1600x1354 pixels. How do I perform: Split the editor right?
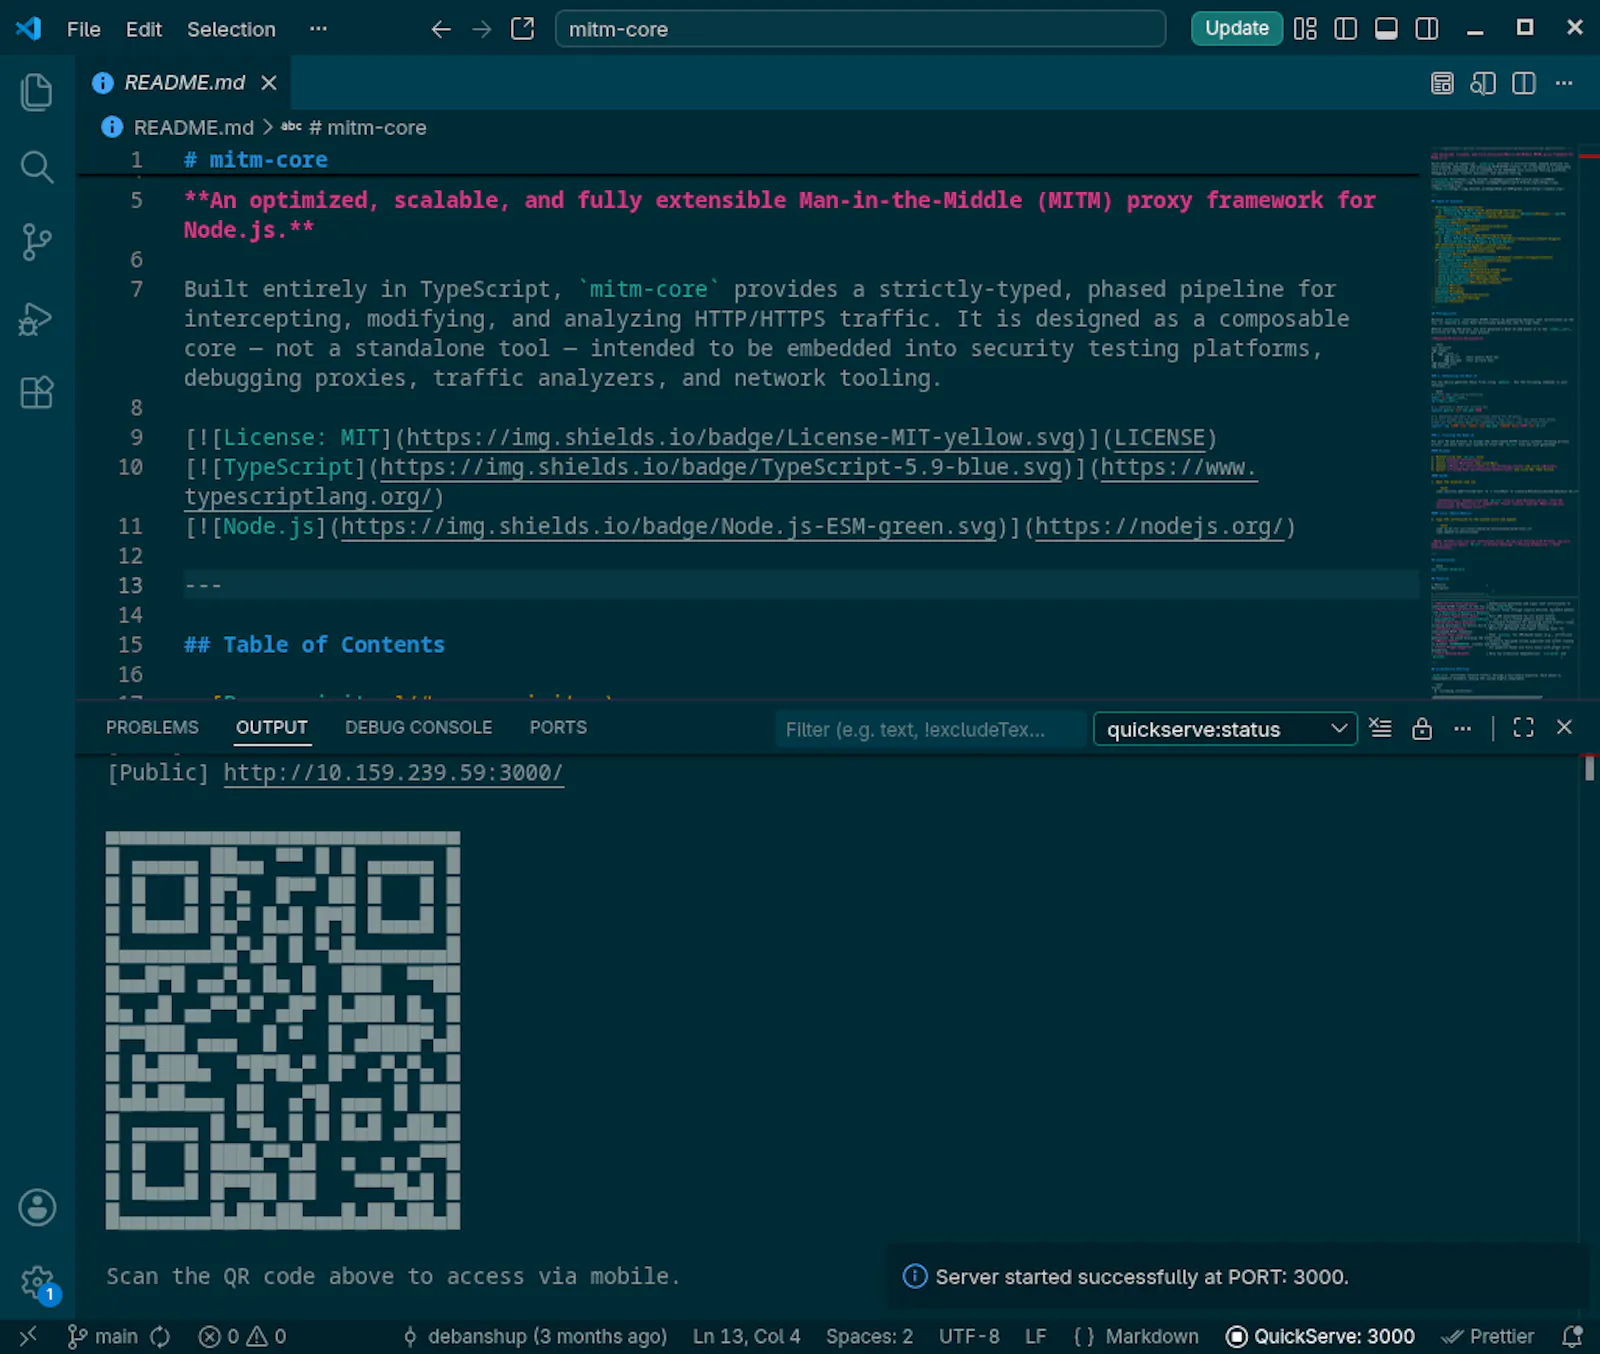pyautogui.click(x=1524, y=83)
